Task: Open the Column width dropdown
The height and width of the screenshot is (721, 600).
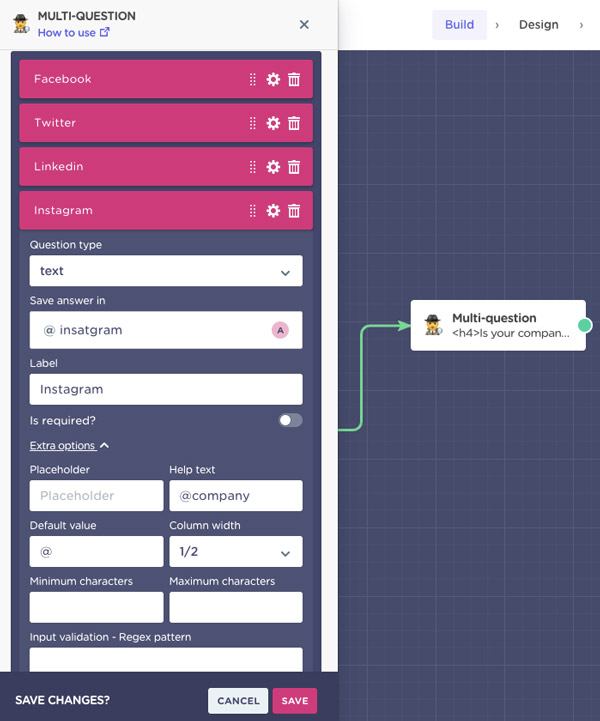Action: [236, 551]
